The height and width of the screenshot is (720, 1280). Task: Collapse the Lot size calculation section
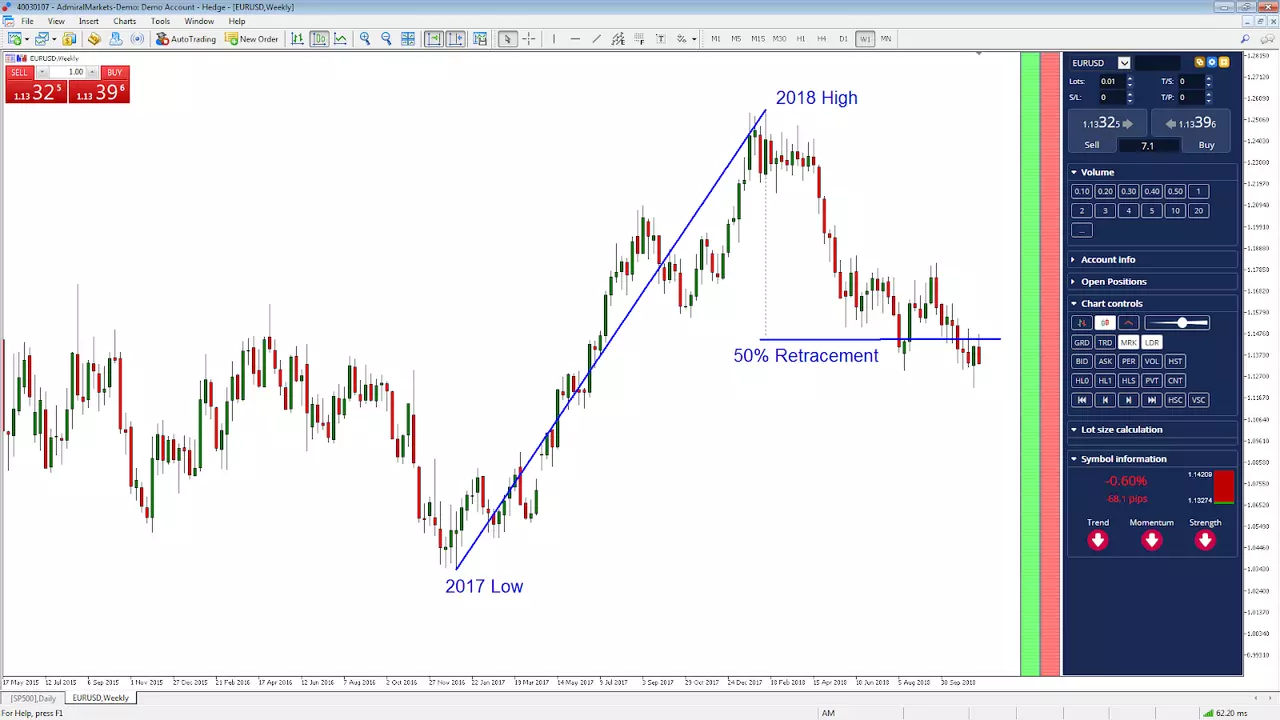1074,430
